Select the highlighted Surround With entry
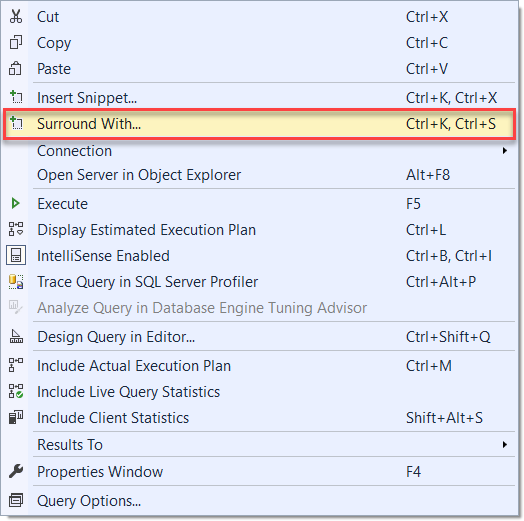Image resolution: width=524 pixels, height=521 pixels. (x=259, y=124)
